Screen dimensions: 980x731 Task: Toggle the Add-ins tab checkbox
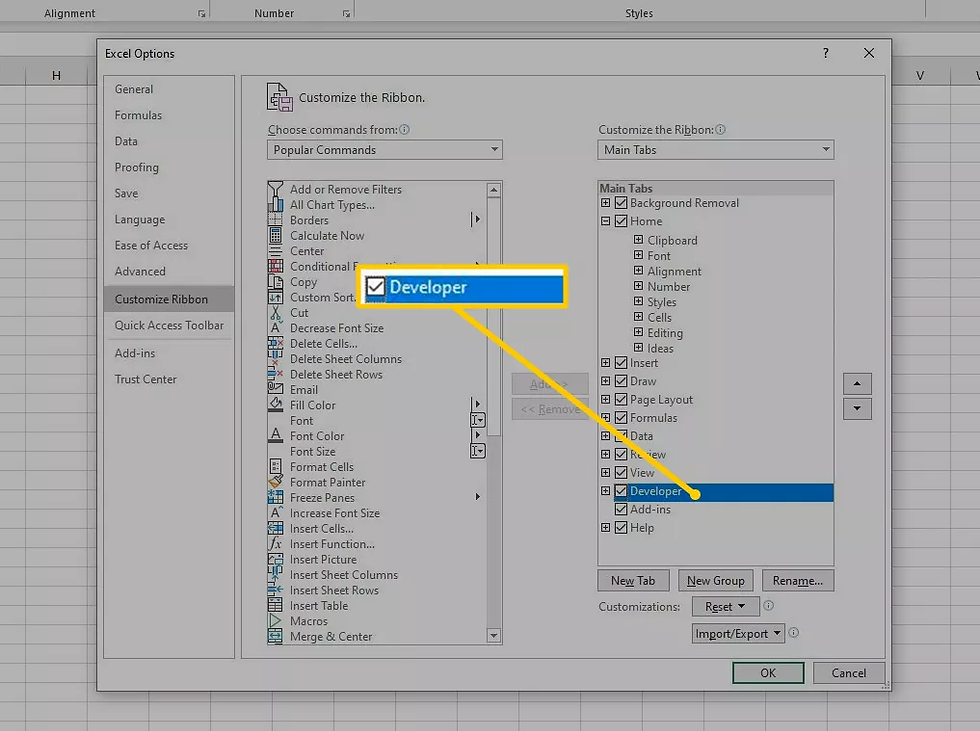click(621, 509)
